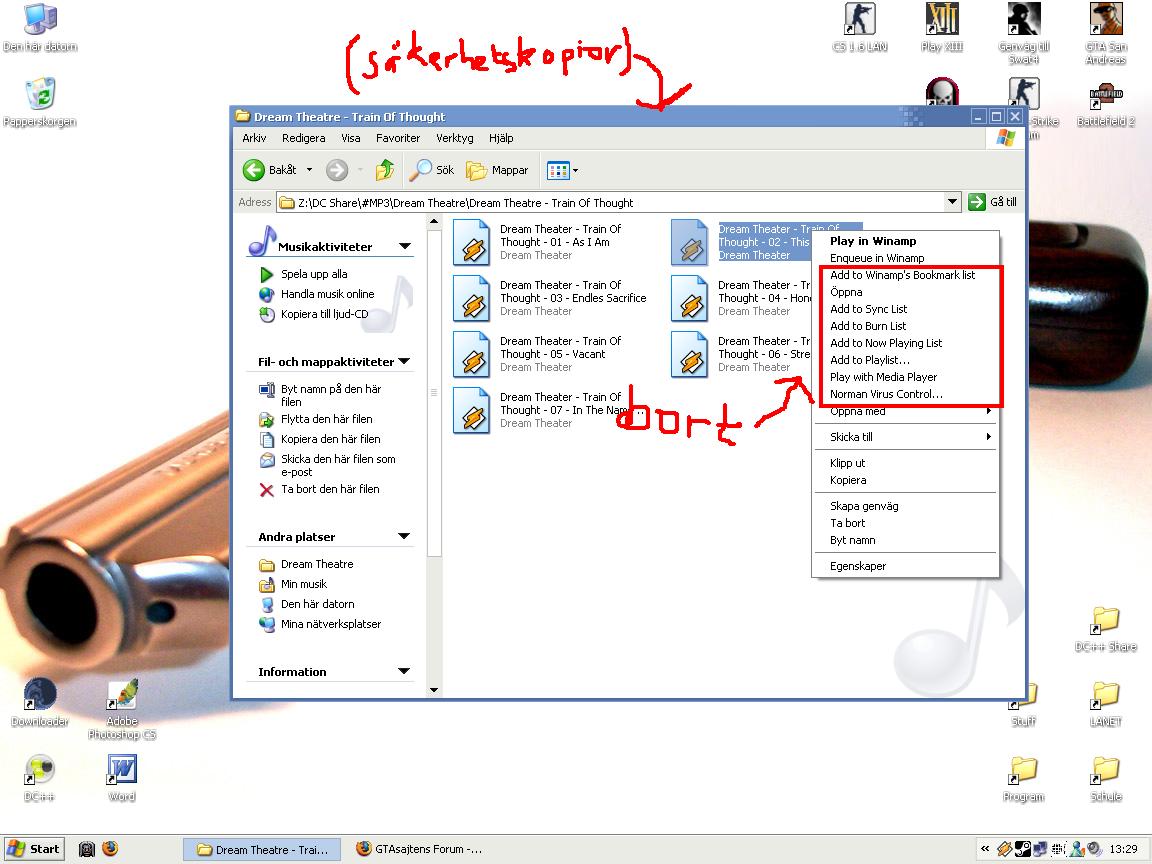Screen dimensions: 1152x864
Task: Click the green Bakåt back arrow
Action: click(253, 170)
